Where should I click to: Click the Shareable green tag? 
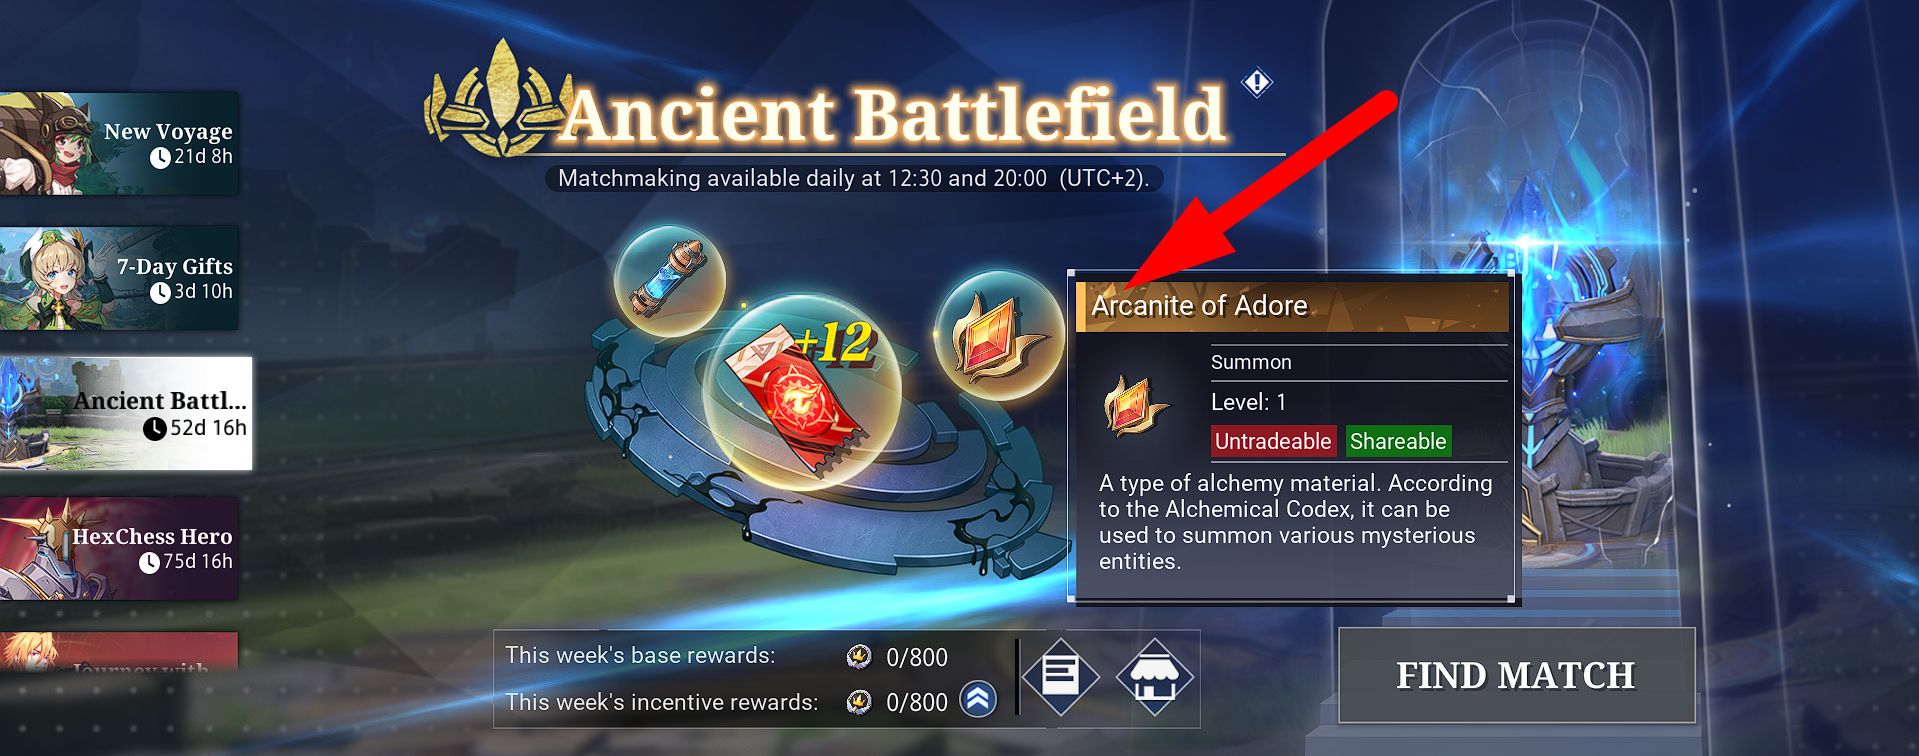(1398, 441)
